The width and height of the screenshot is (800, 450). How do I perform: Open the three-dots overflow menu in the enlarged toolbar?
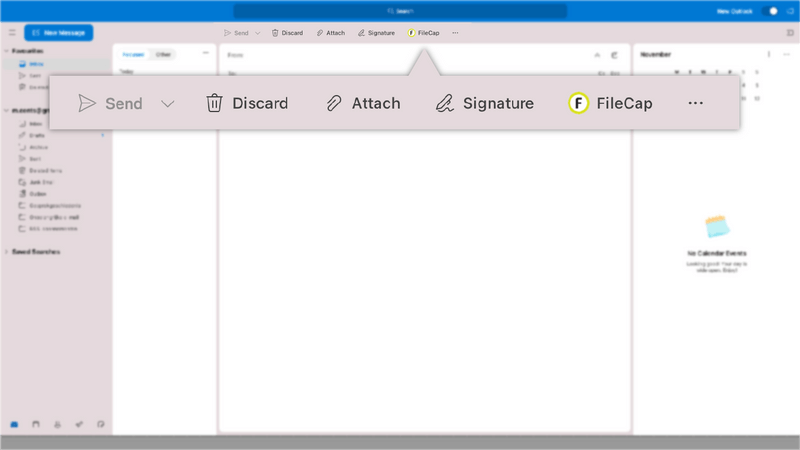tap(695, 103)
